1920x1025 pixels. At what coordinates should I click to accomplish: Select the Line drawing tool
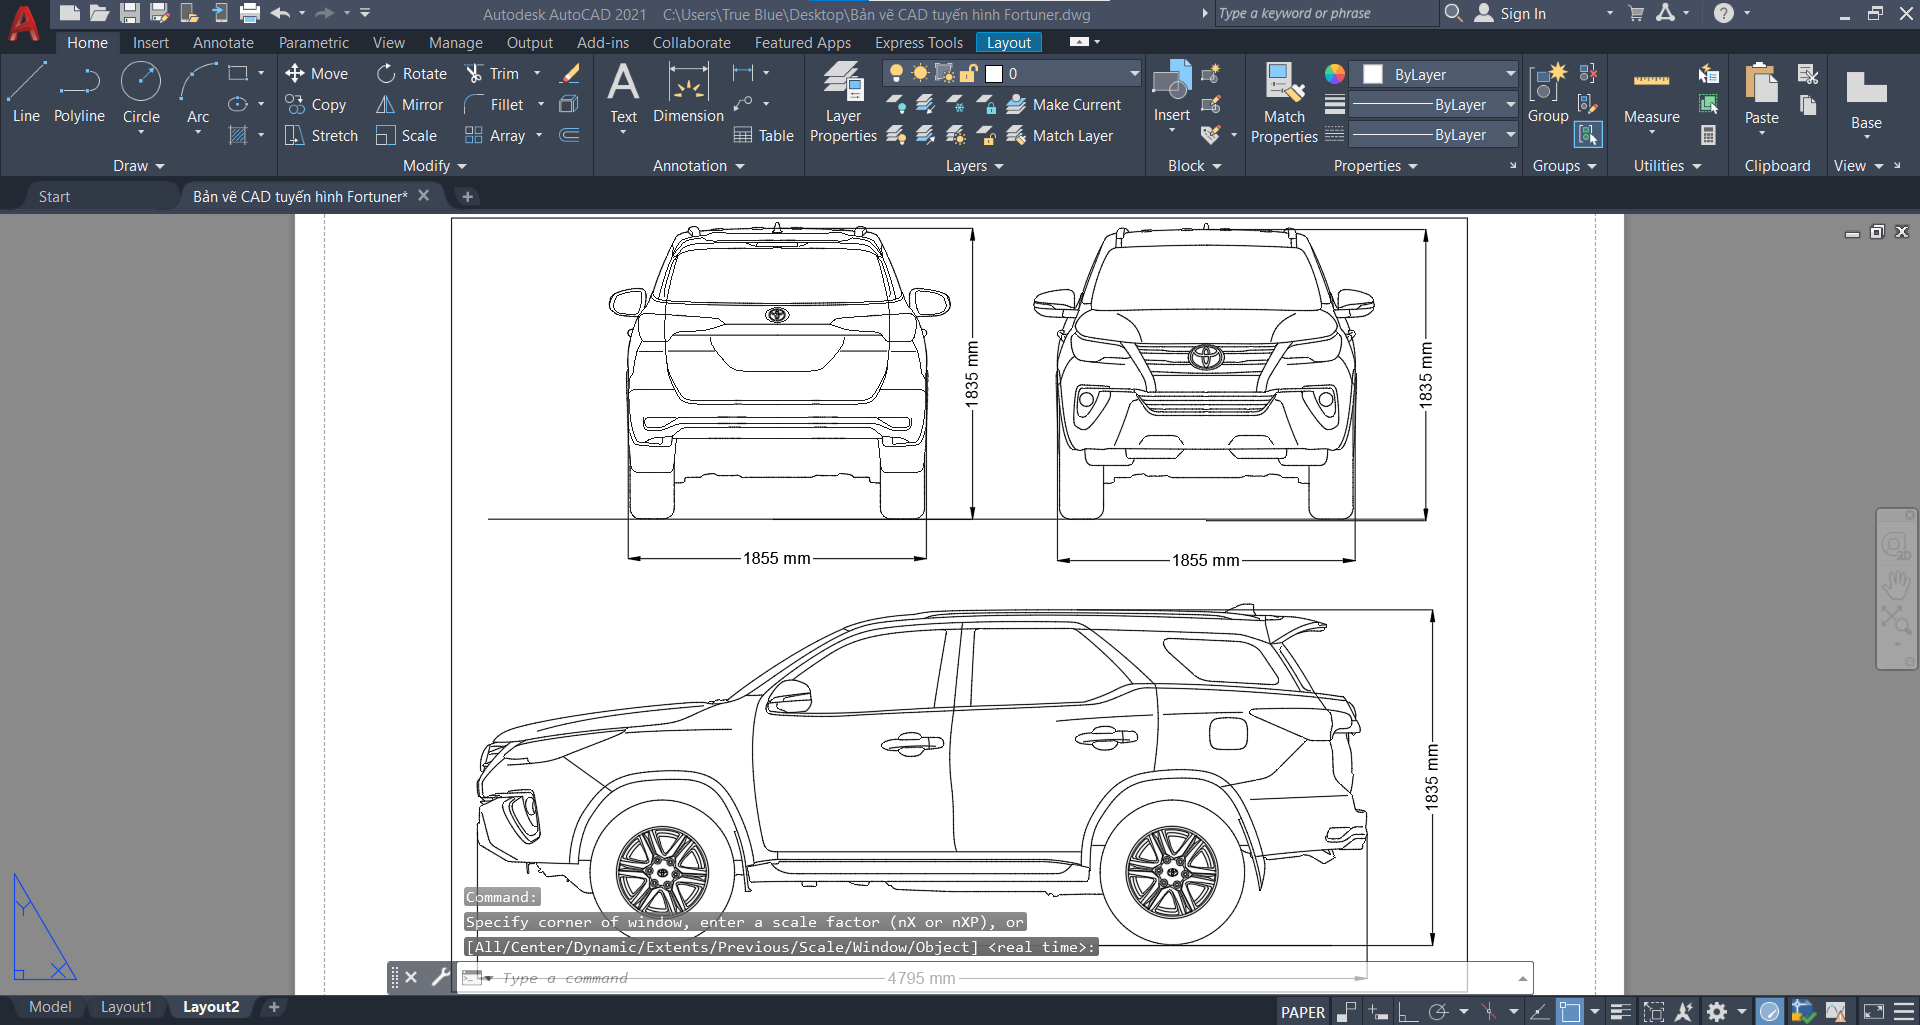tap(26, 92)
